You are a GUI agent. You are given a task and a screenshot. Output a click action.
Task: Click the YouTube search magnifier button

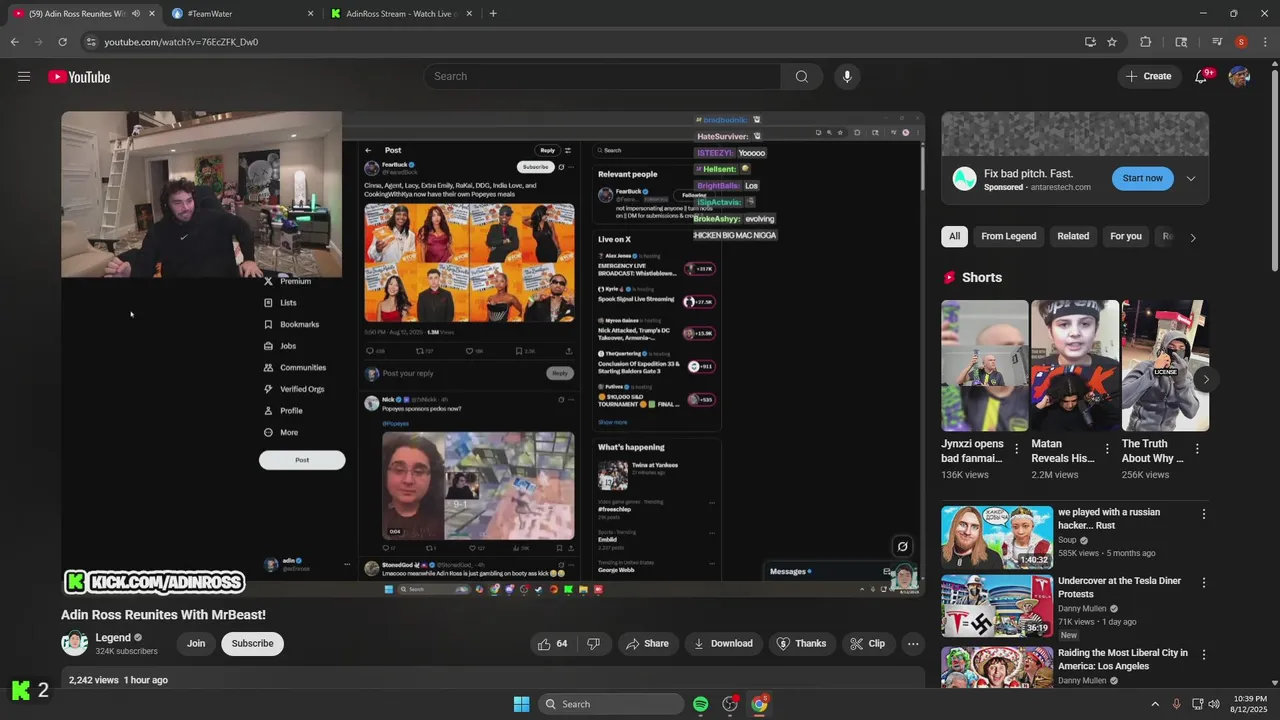pos(802,76)
